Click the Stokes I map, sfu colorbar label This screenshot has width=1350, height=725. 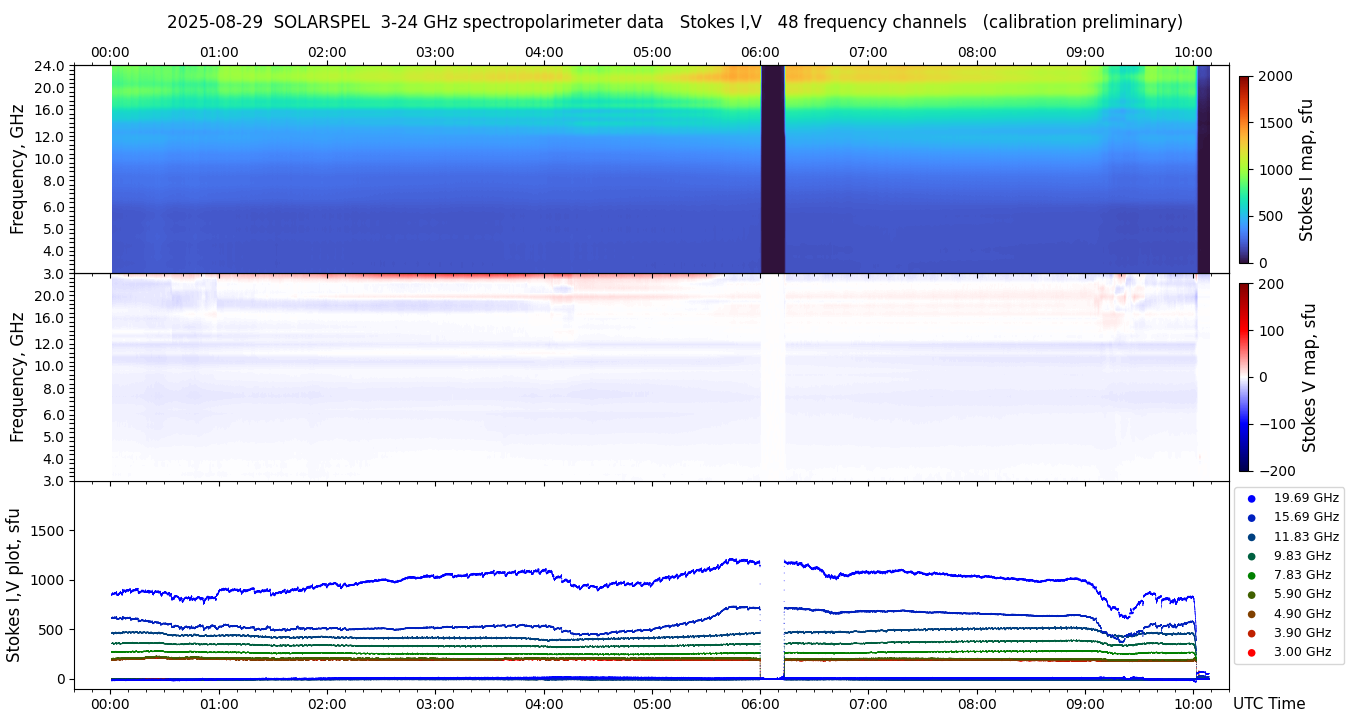(x=1306, y=170)
